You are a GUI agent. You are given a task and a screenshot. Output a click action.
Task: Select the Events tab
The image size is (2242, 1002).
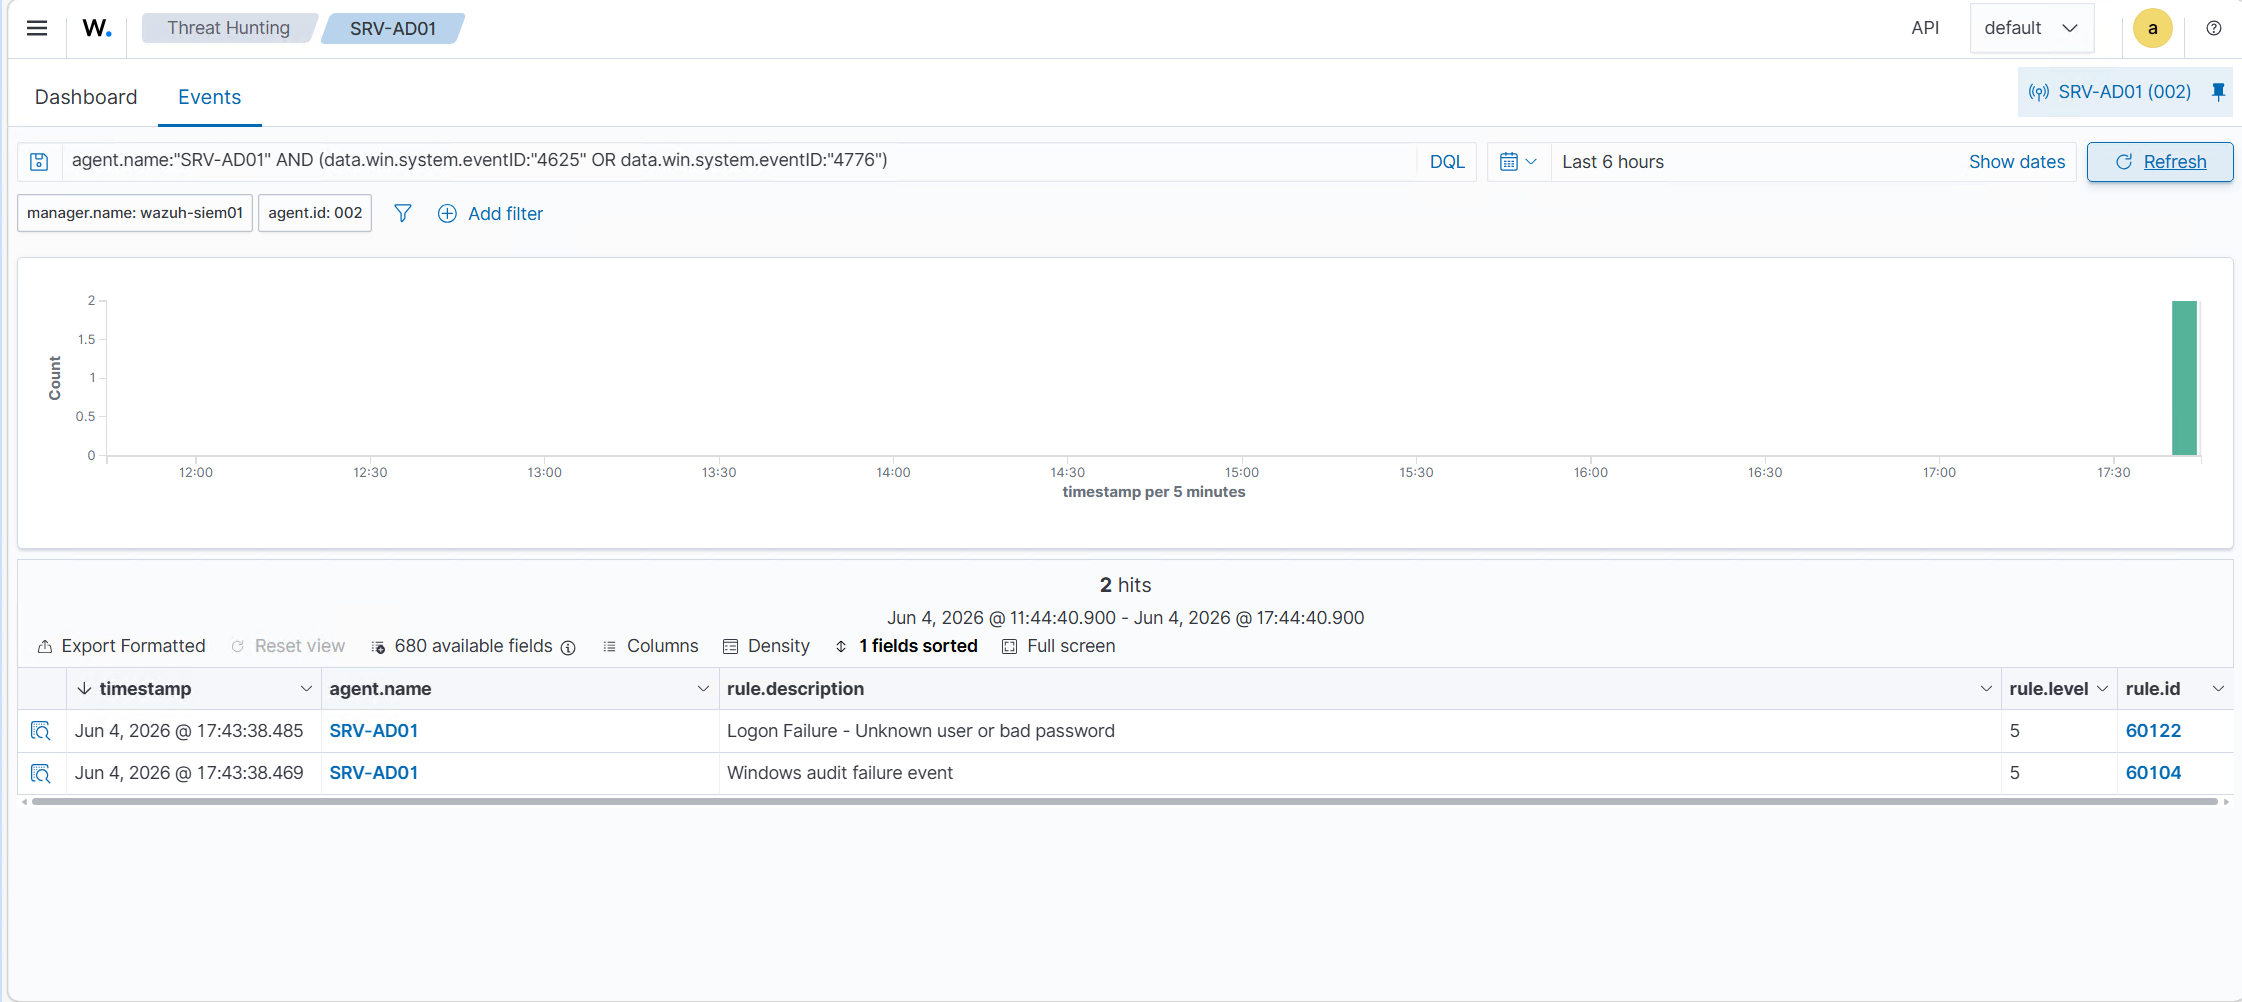(210, 97)
